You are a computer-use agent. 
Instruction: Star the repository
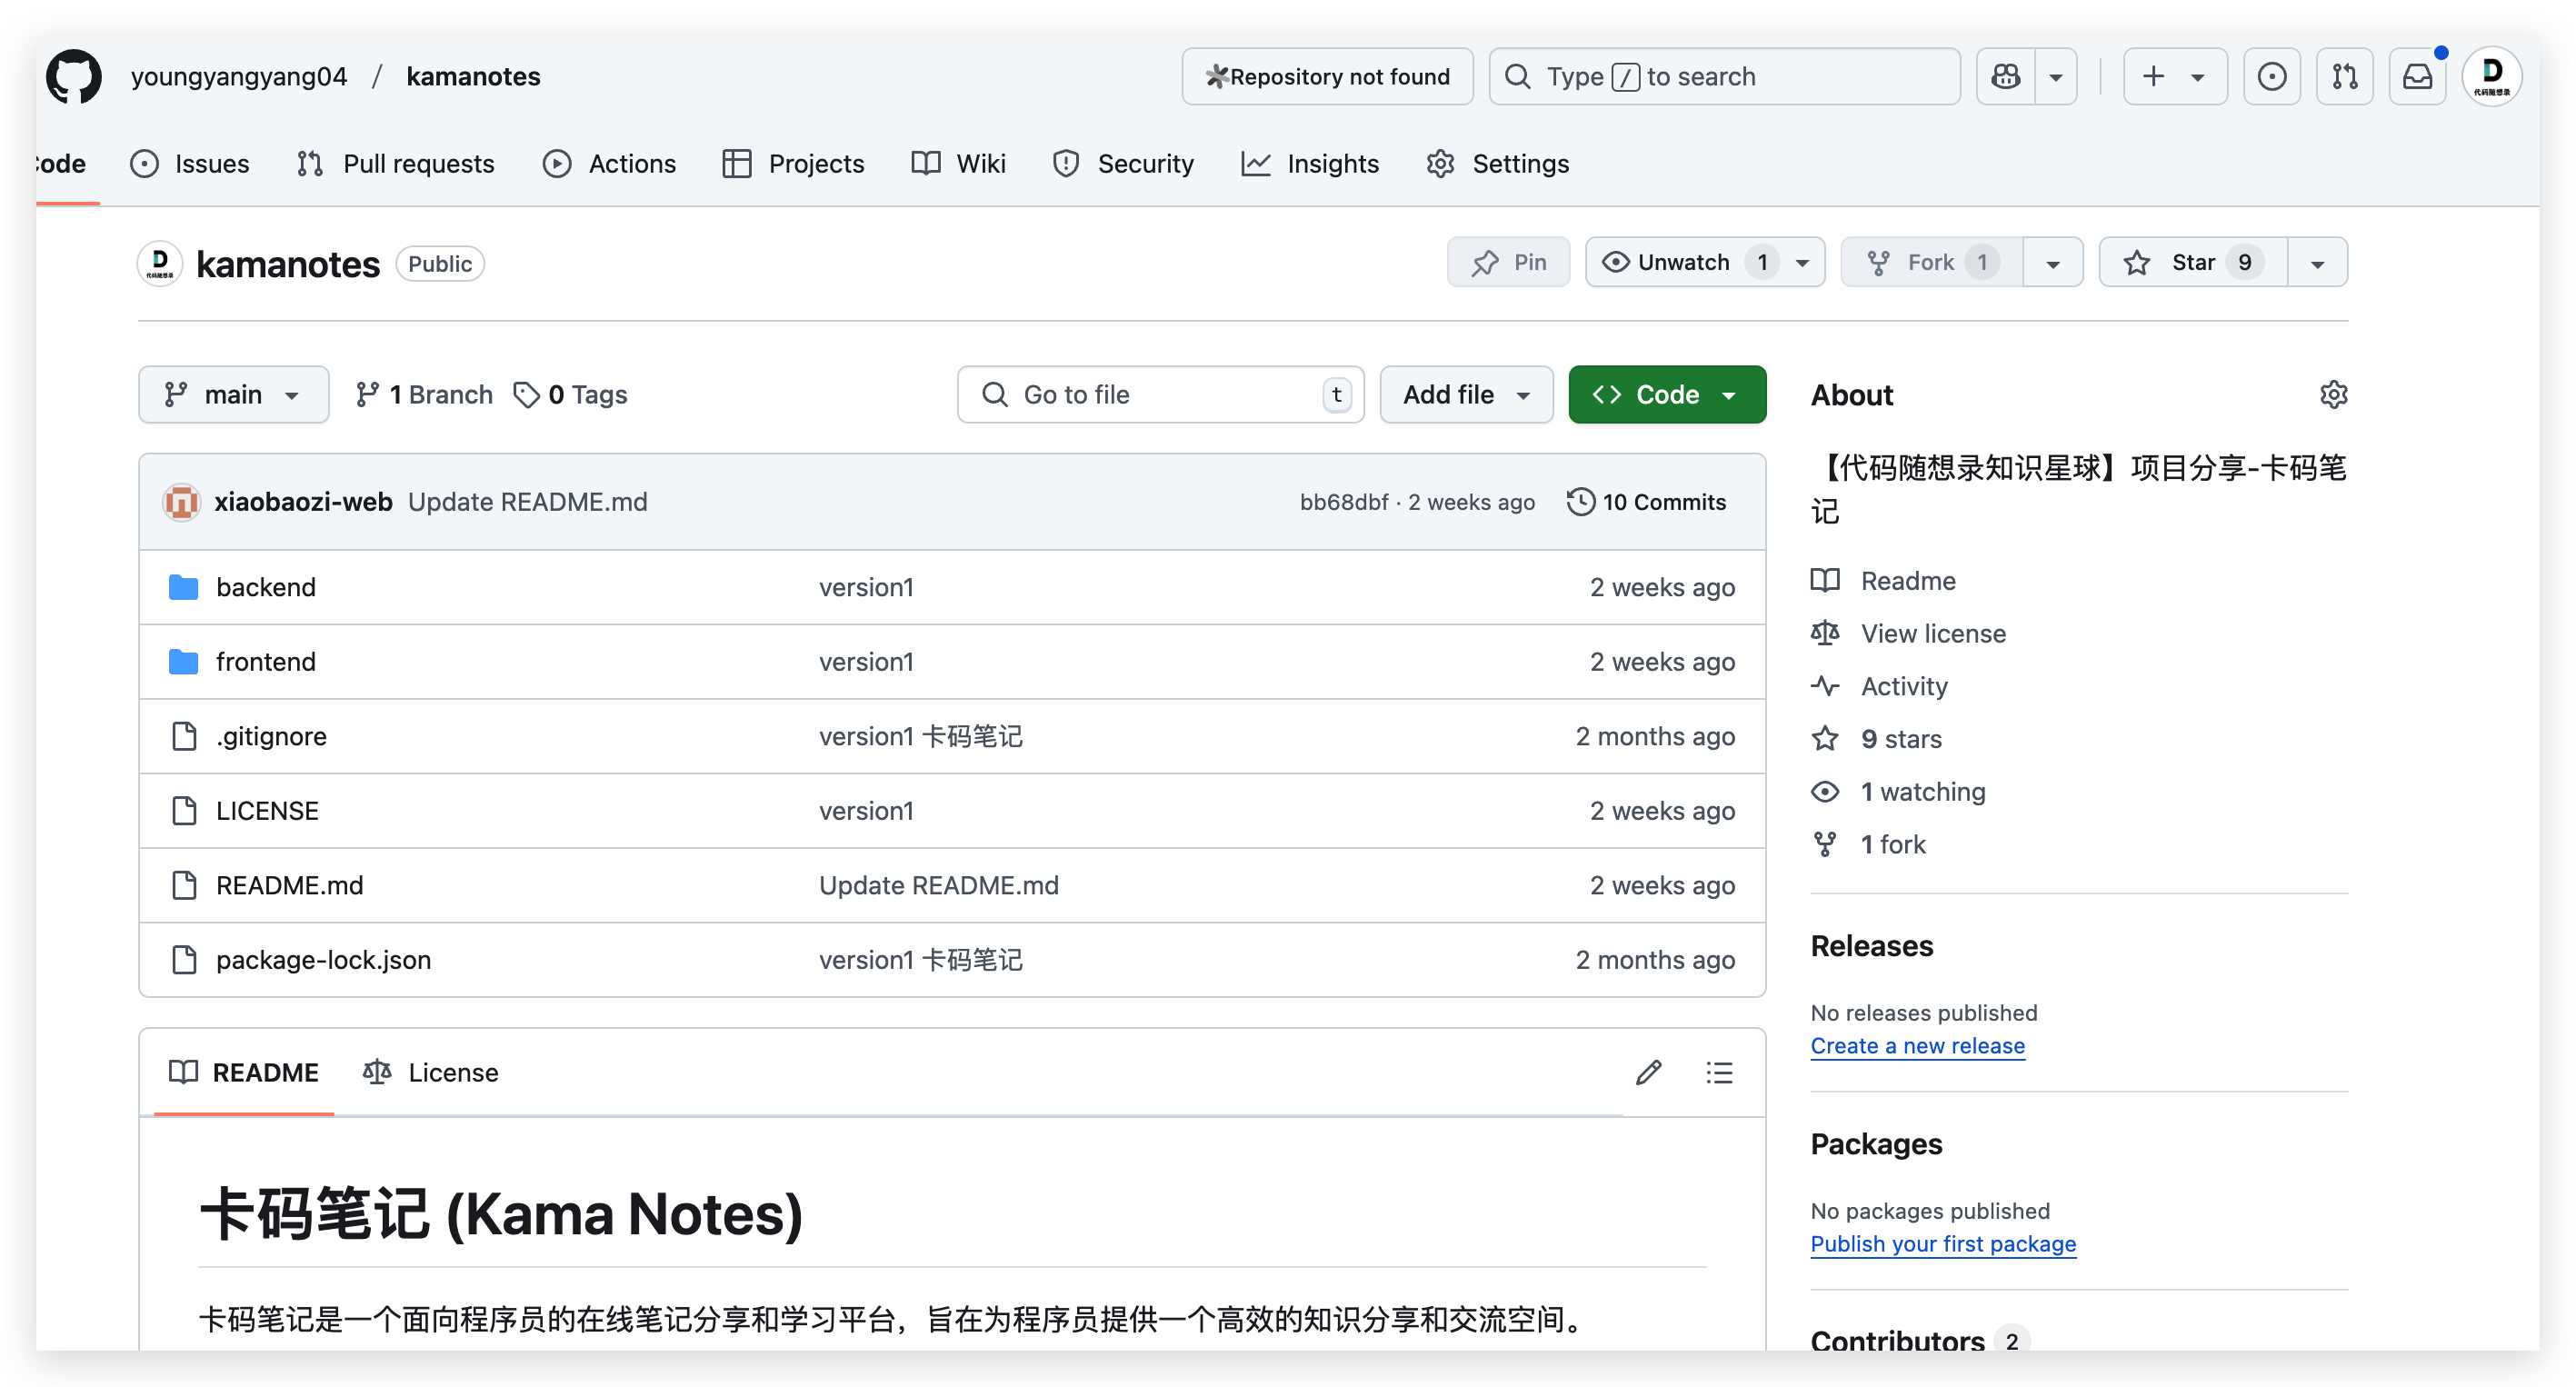(x=2193, y=262)
